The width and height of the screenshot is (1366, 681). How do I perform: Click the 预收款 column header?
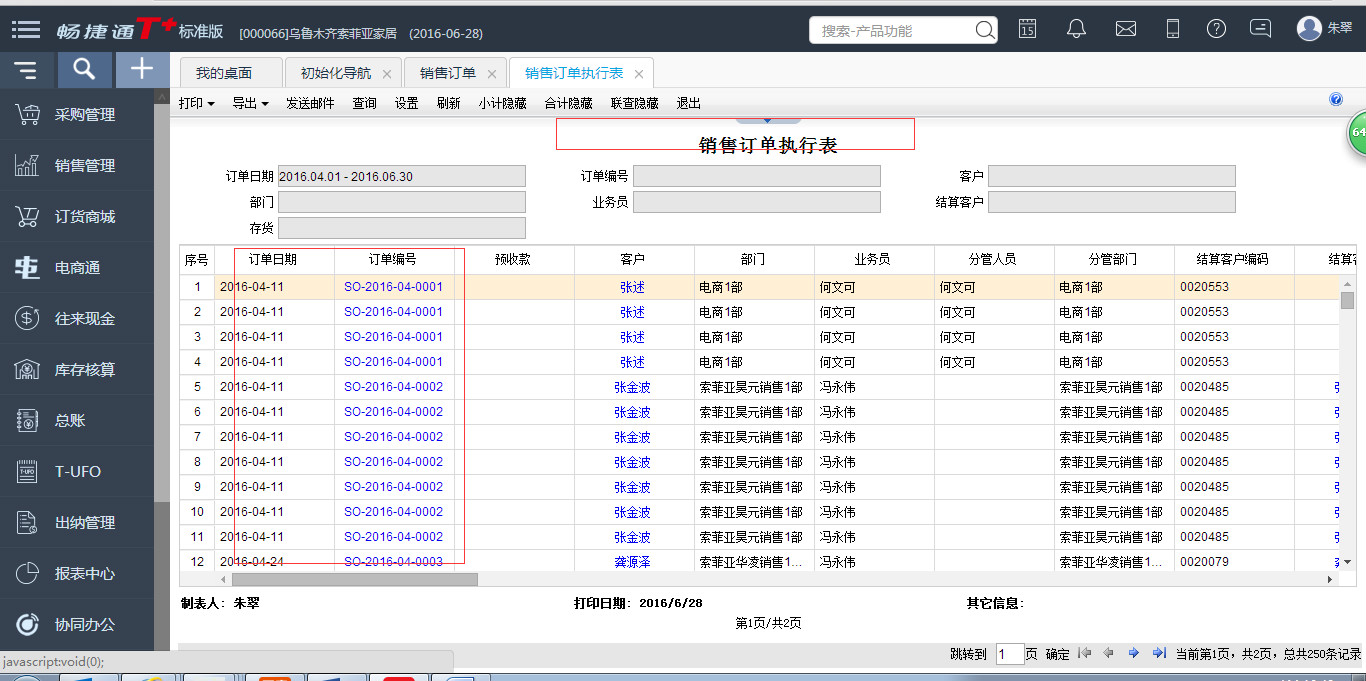512,259
